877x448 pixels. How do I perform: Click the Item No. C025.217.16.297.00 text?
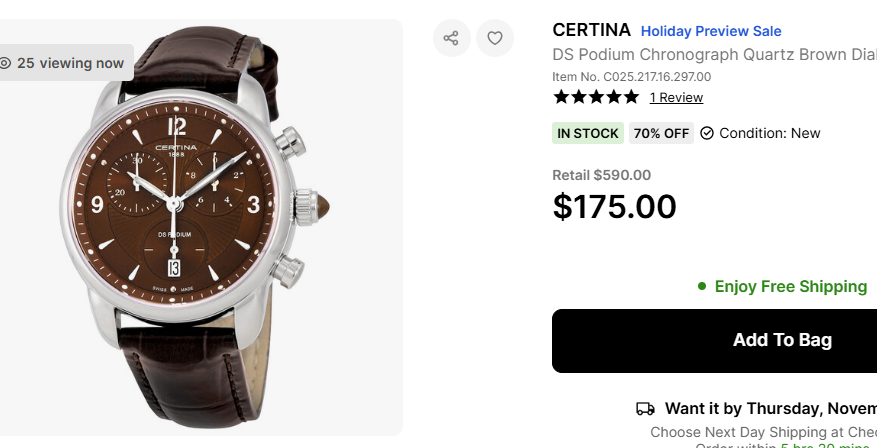pos(632,76)
